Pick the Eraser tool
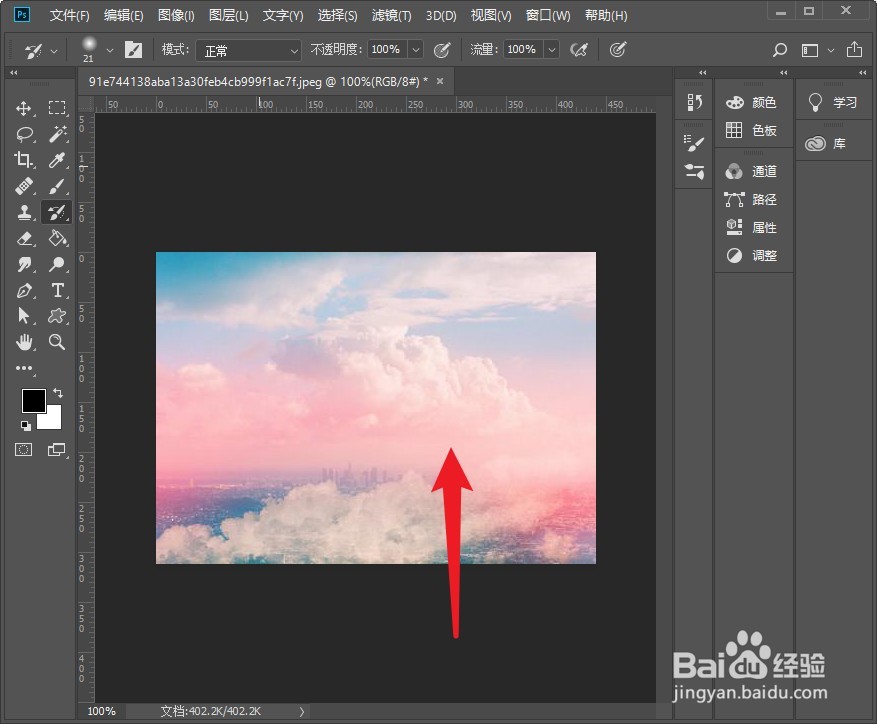 pyautogui.click(x=23, y=238)
